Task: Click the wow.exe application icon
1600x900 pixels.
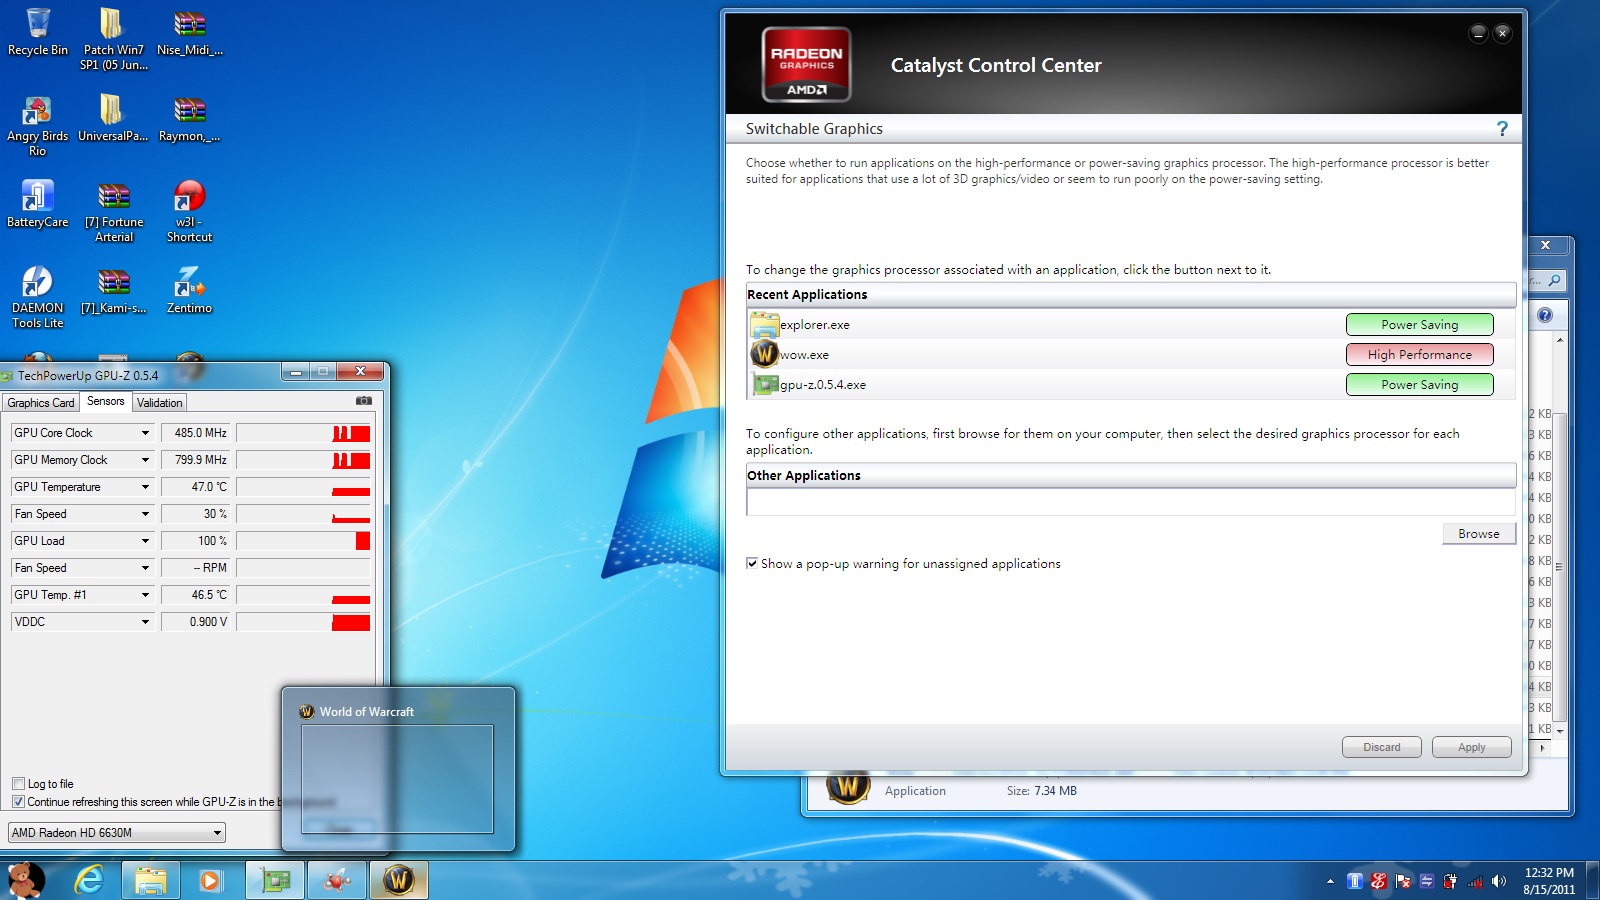Action: 765,354
